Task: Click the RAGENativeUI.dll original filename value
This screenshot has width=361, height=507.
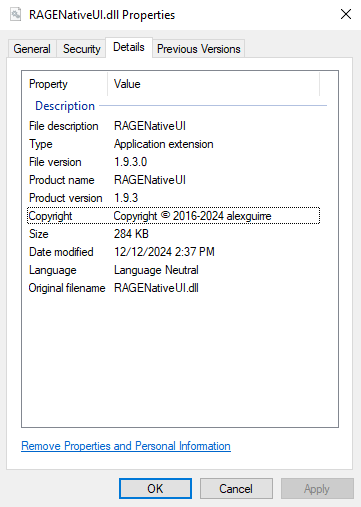Action: click(x=156, y=288)
